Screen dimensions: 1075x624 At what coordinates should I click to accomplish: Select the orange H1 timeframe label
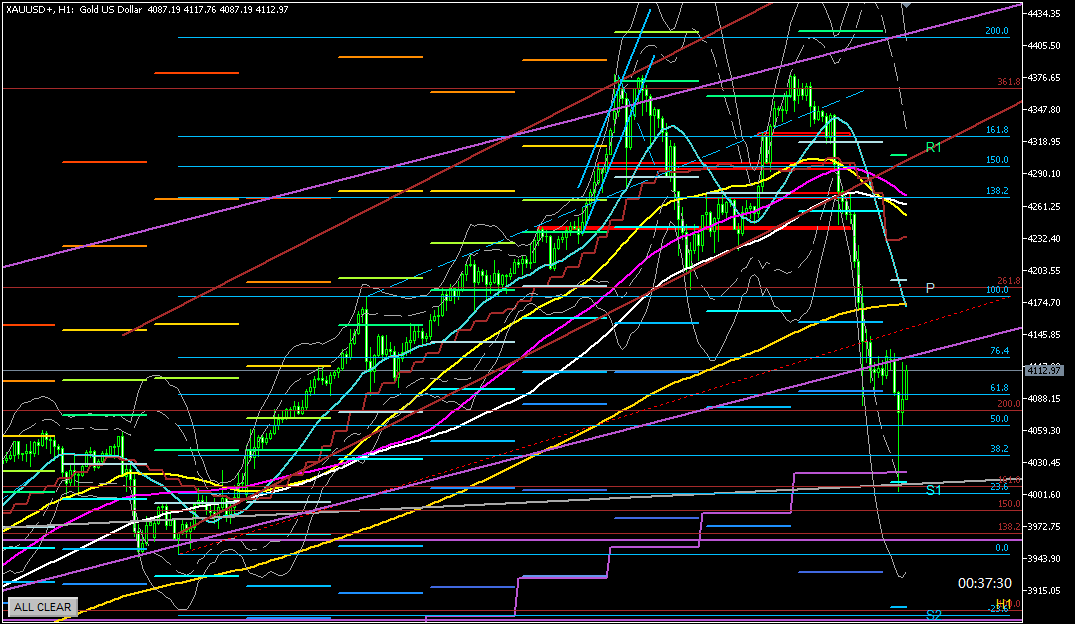click(1003, 604)
